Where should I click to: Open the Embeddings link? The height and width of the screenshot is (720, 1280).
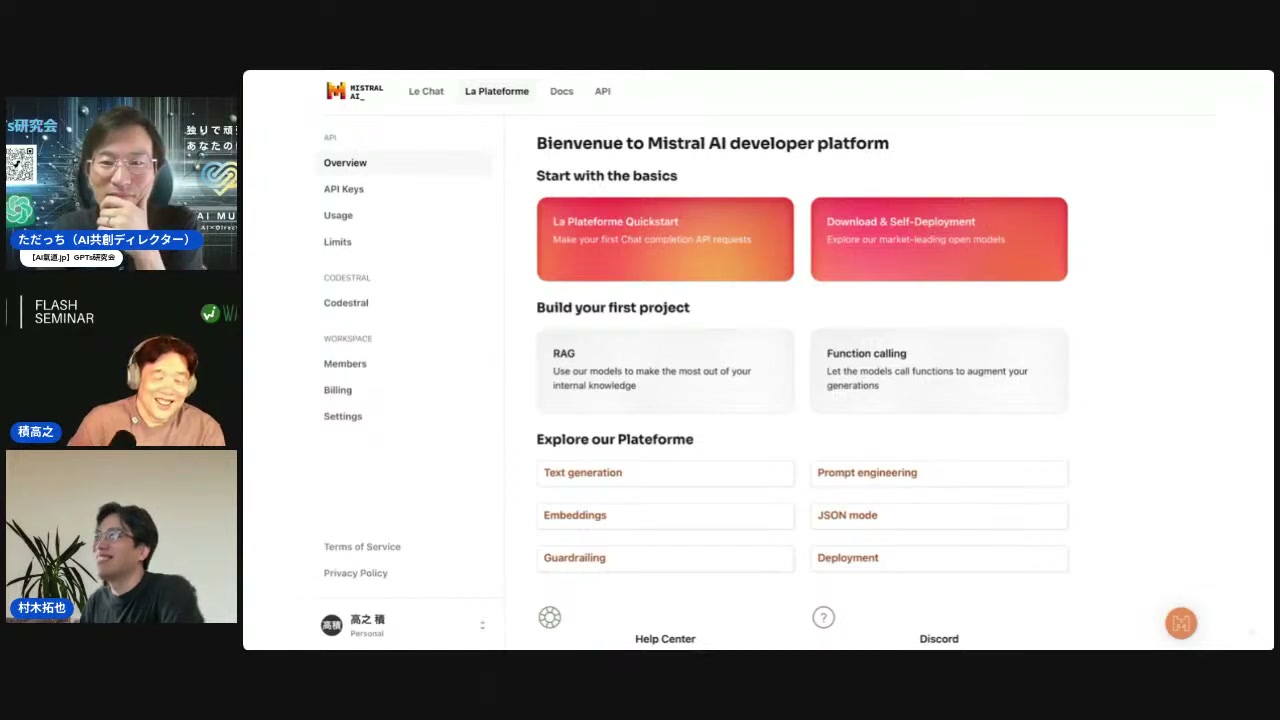coord(665,516)
